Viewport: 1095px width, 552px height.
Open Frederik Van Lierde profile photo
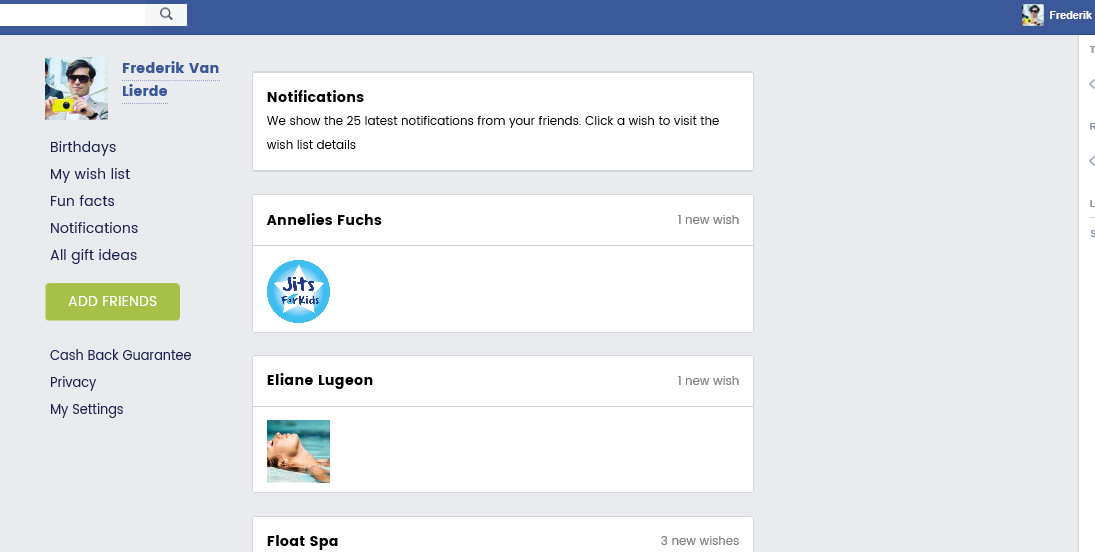pos(76,88)
